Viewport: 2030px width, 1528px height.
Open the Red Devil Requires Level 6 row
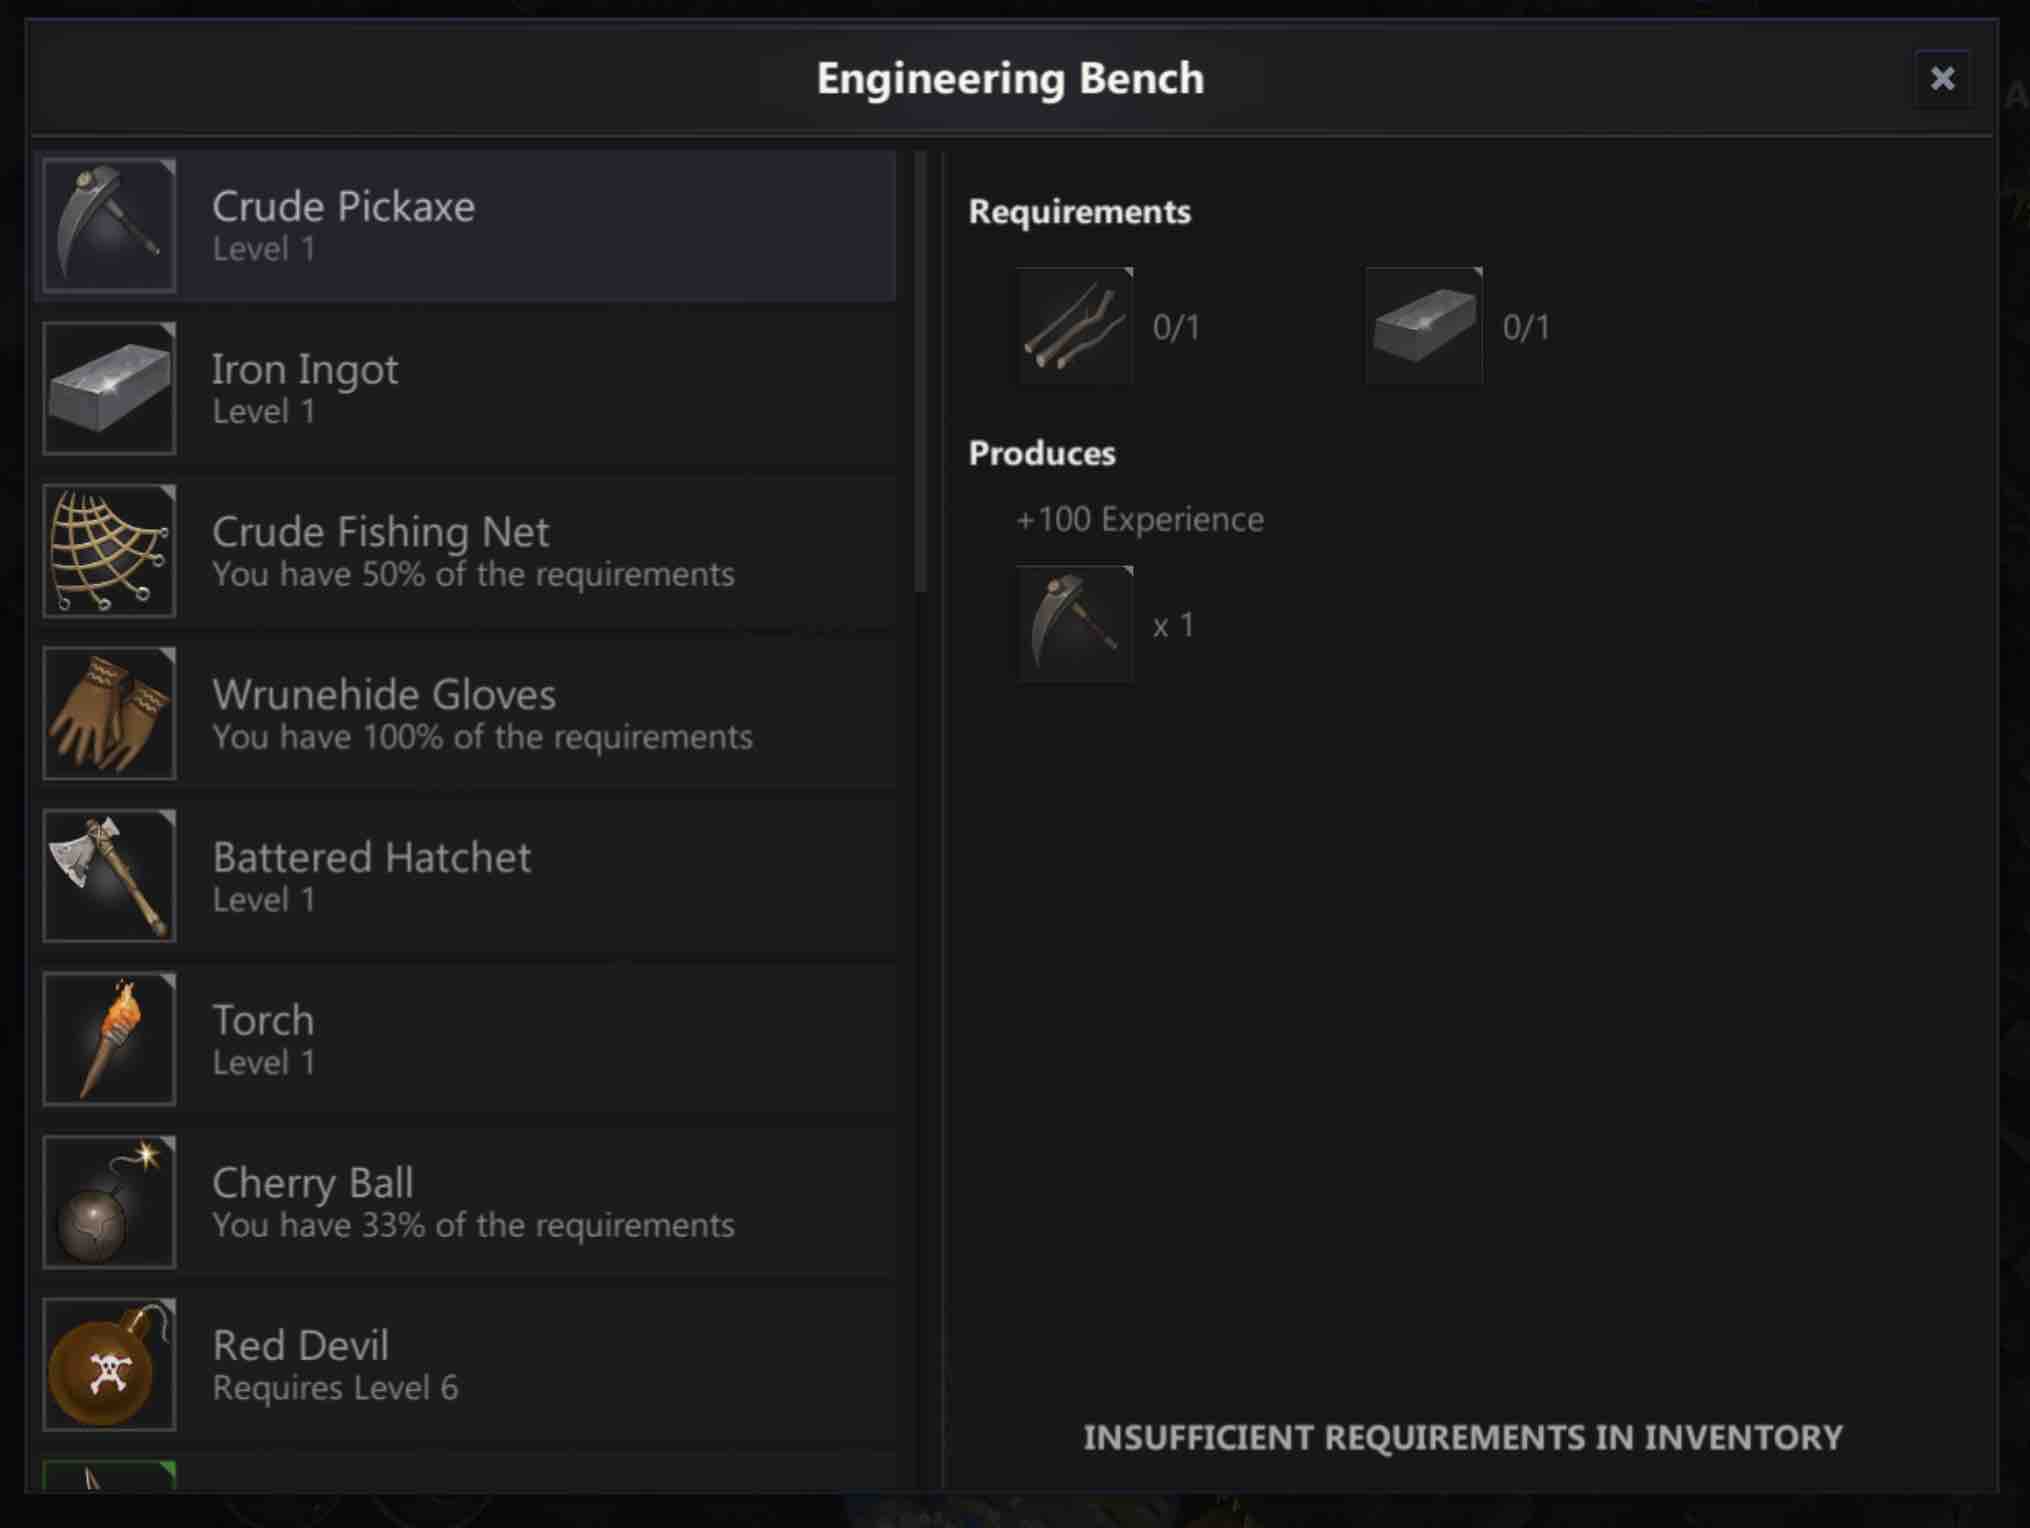point(468,1365)
